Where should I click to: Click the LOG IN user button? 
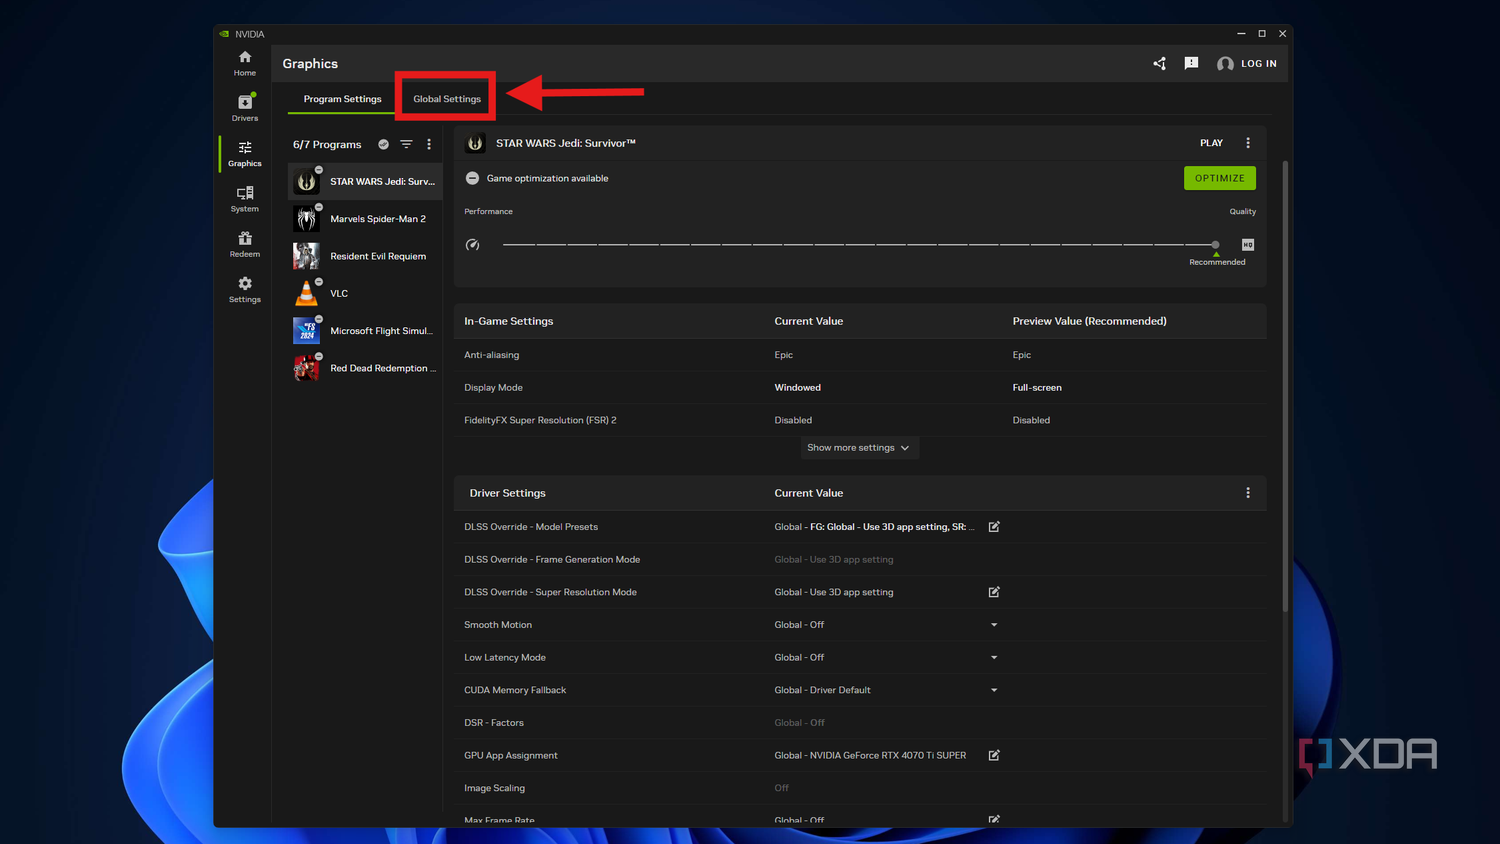(x=1247, y=63)
